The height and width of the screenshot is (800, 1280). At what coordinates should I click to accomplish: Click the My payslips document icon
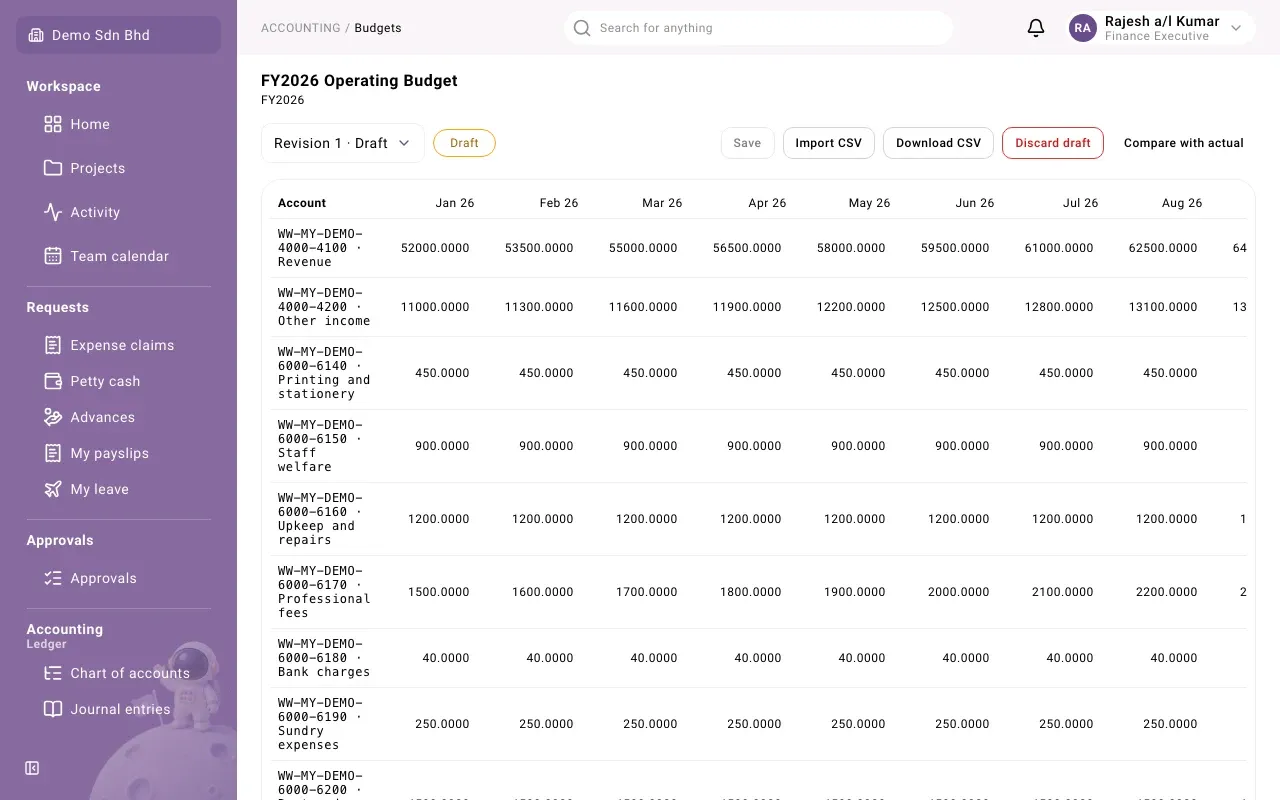coord(53,453)
